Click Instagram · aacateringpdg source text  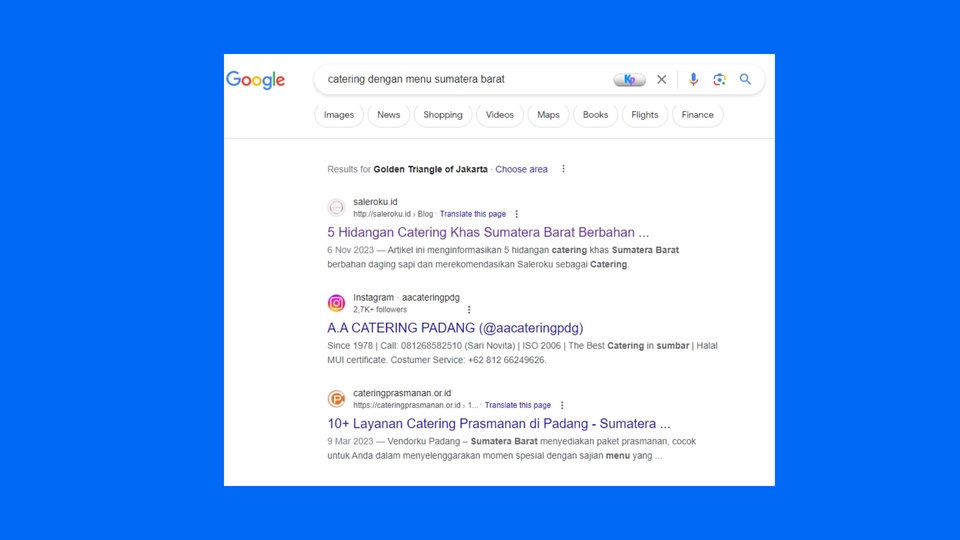coord(407,298)
